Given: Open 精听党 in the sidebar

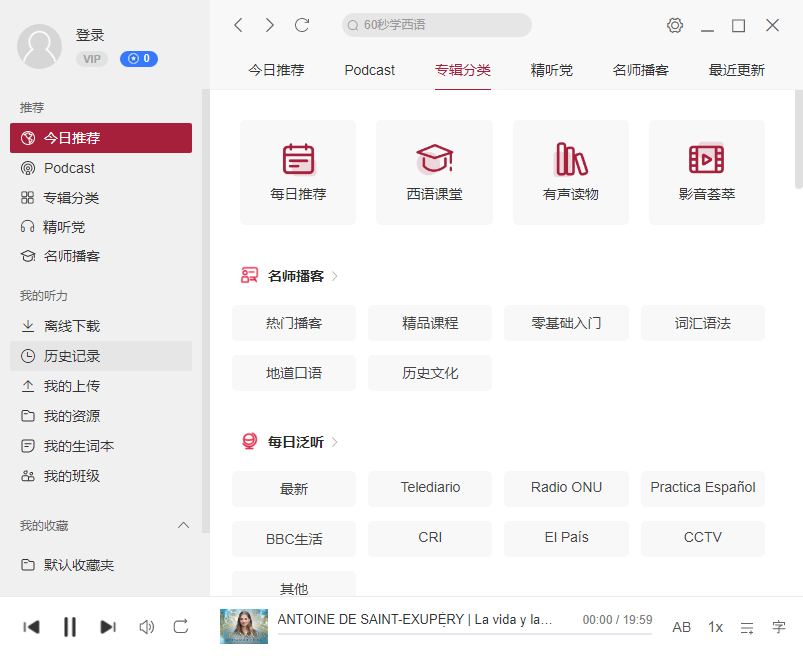Looking at the screenshot, I should (x=101, y=227).
